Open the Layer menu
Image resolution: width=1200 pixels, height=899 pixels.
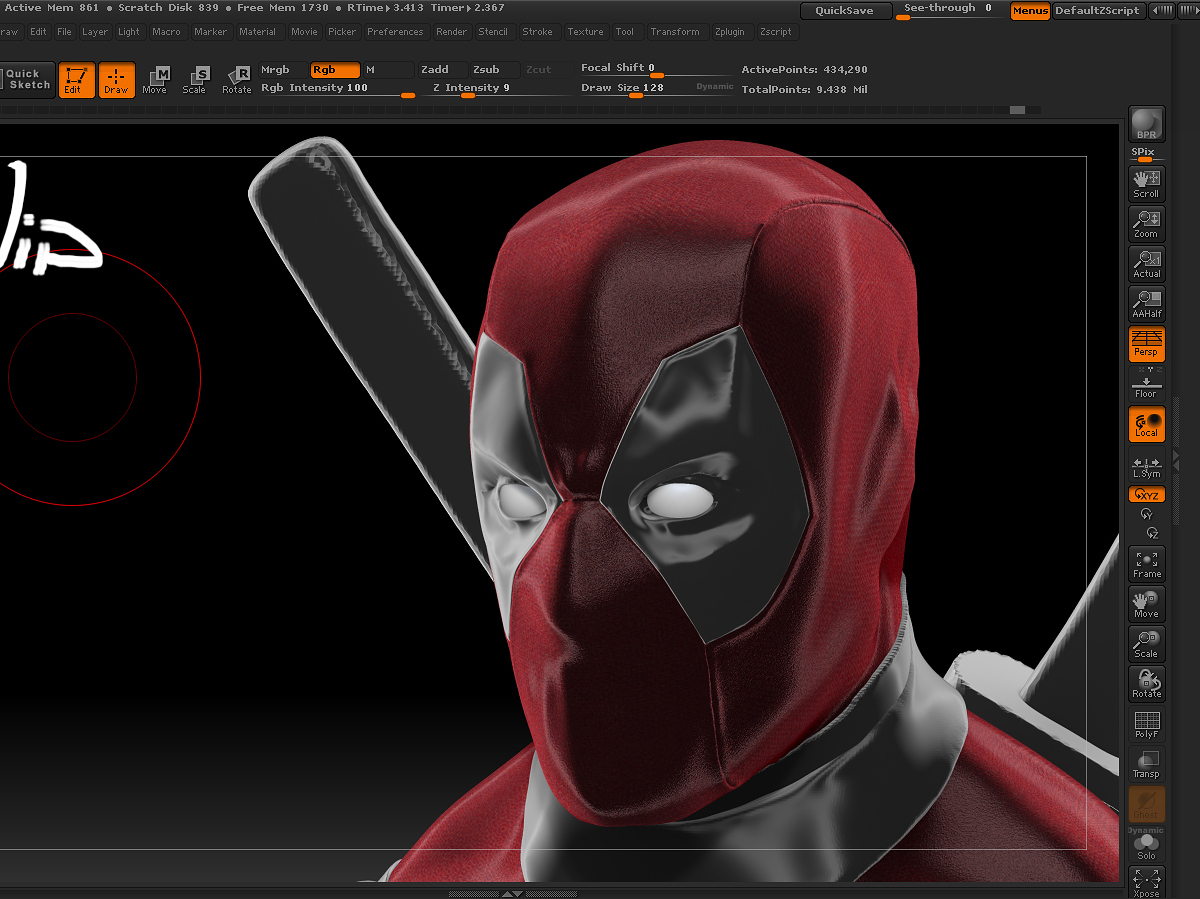tap(95, 32)
